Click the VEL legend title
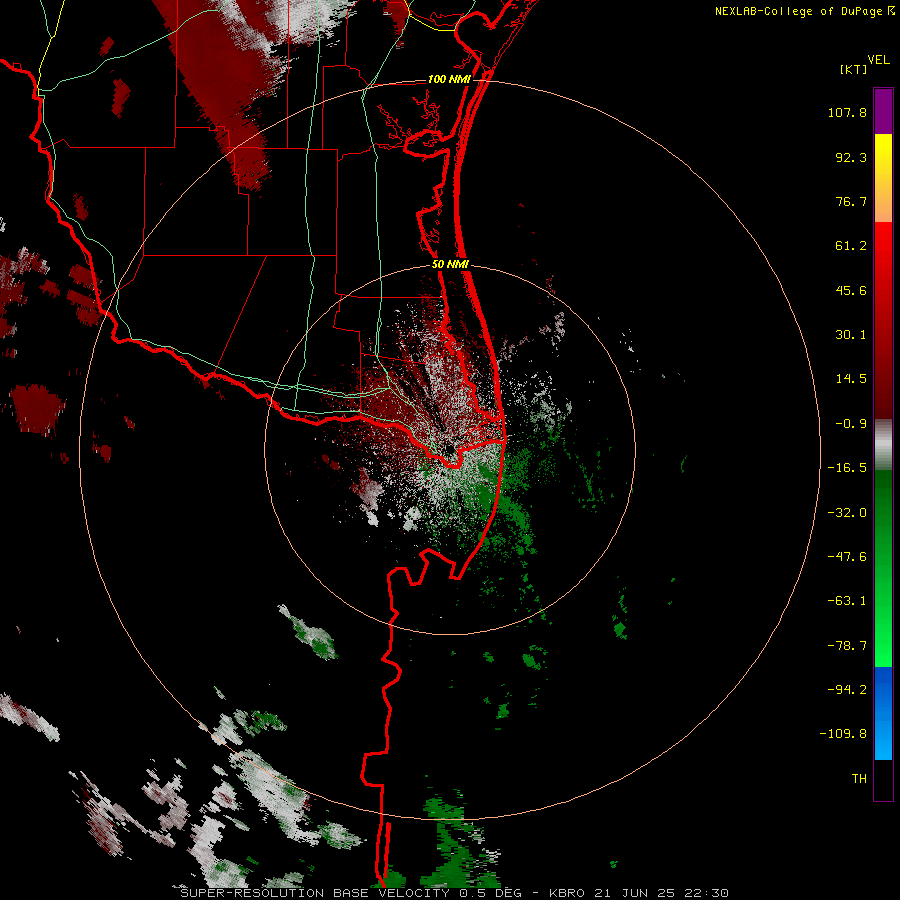This screenshot has width=900, height=900. tap(878, 60)
